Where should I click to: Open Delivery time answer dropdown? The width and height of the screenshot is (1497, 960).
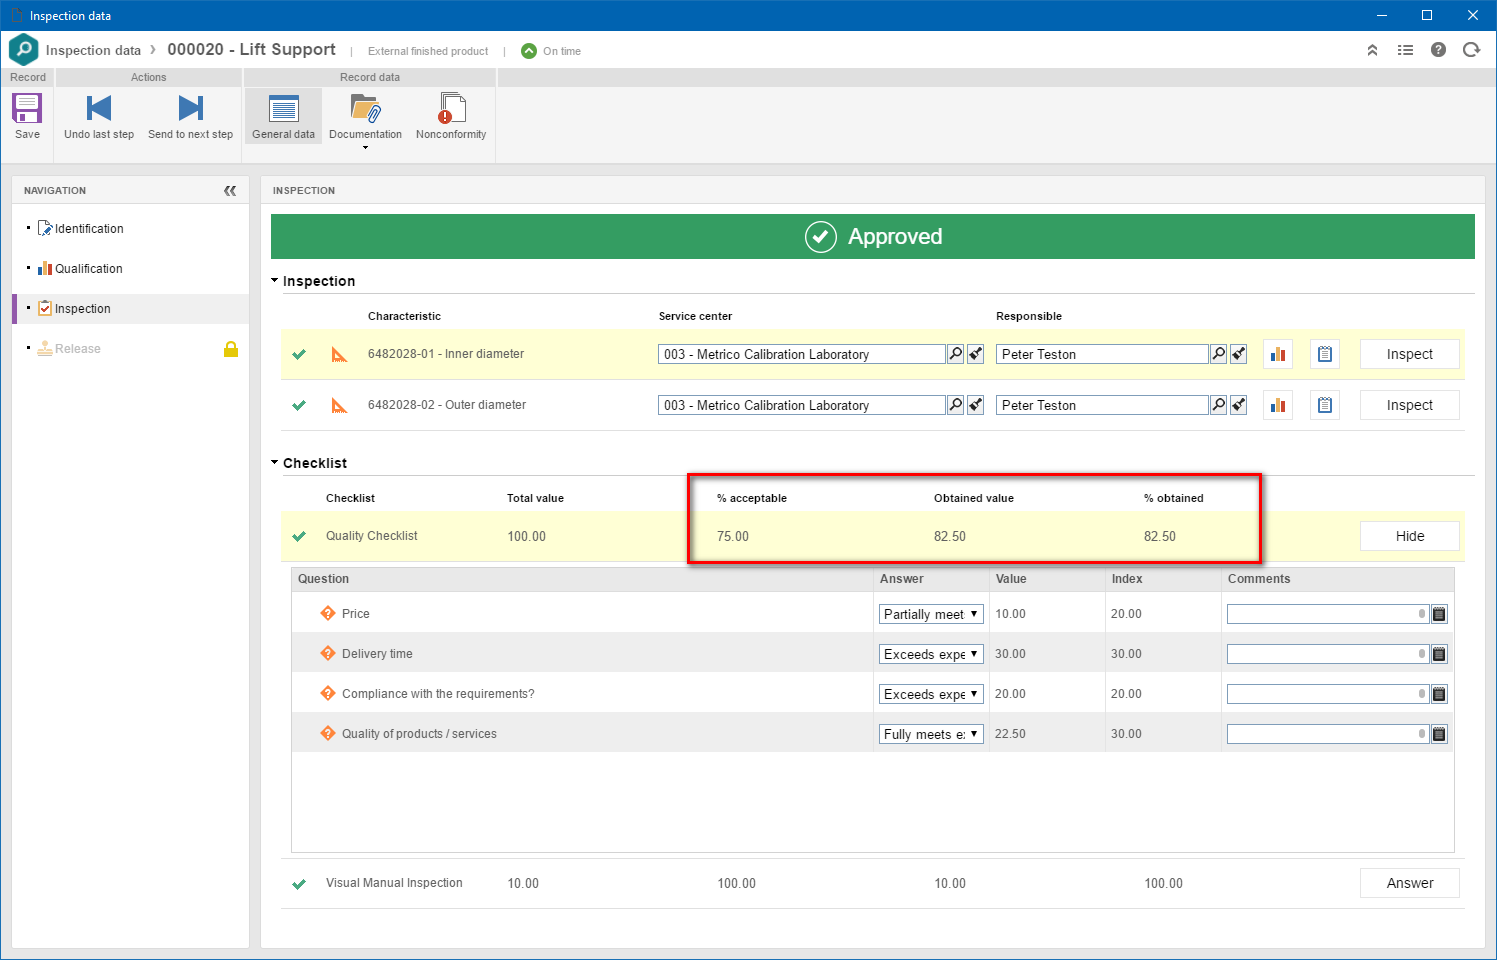point(932,654)
